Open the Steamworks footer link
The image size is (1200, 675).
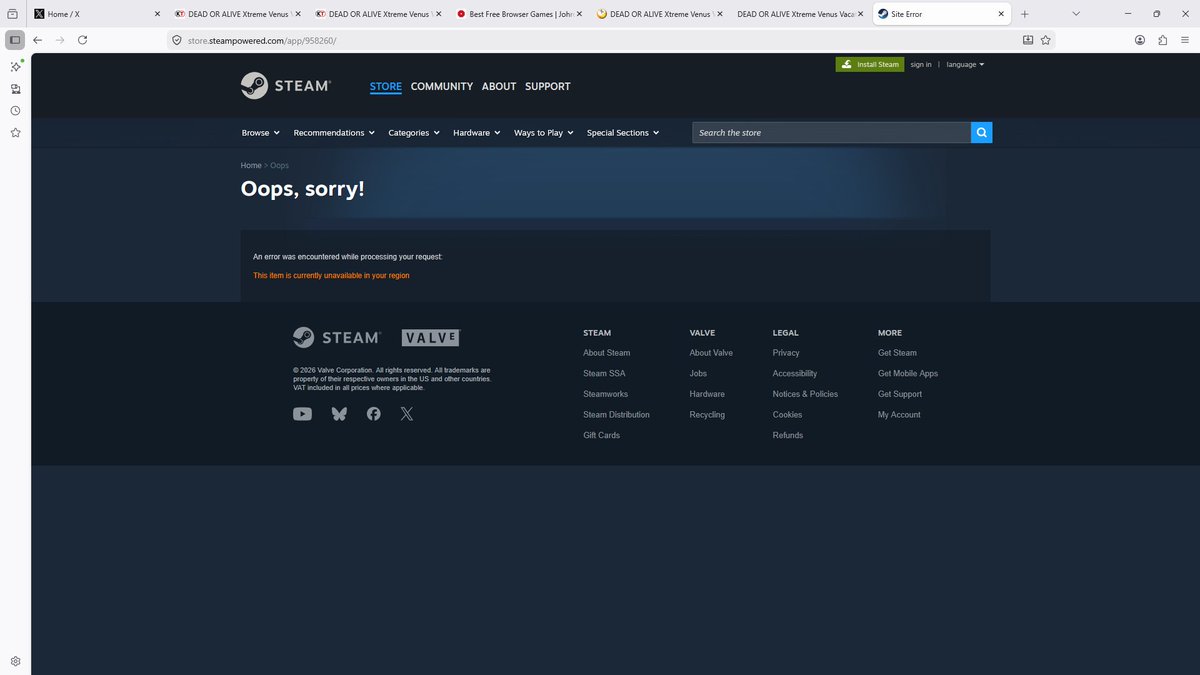[x=606, y=394]
